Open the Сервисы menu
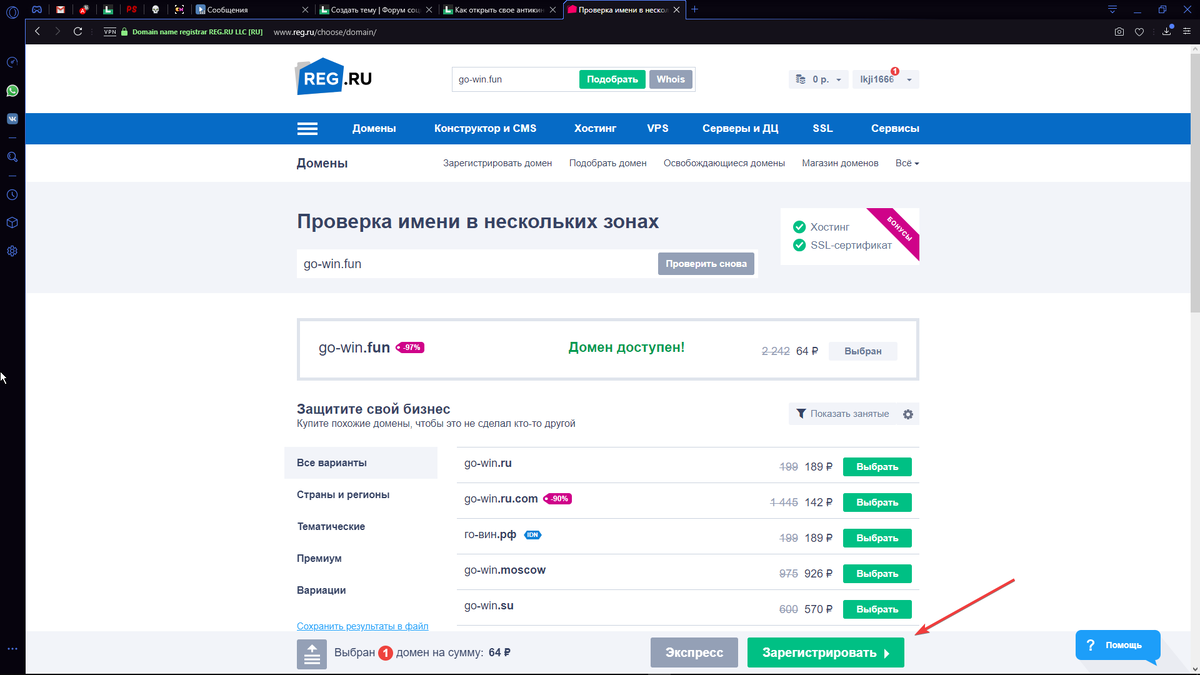The width and height of the screenshot is (1200, 675). tap(895, 129)
